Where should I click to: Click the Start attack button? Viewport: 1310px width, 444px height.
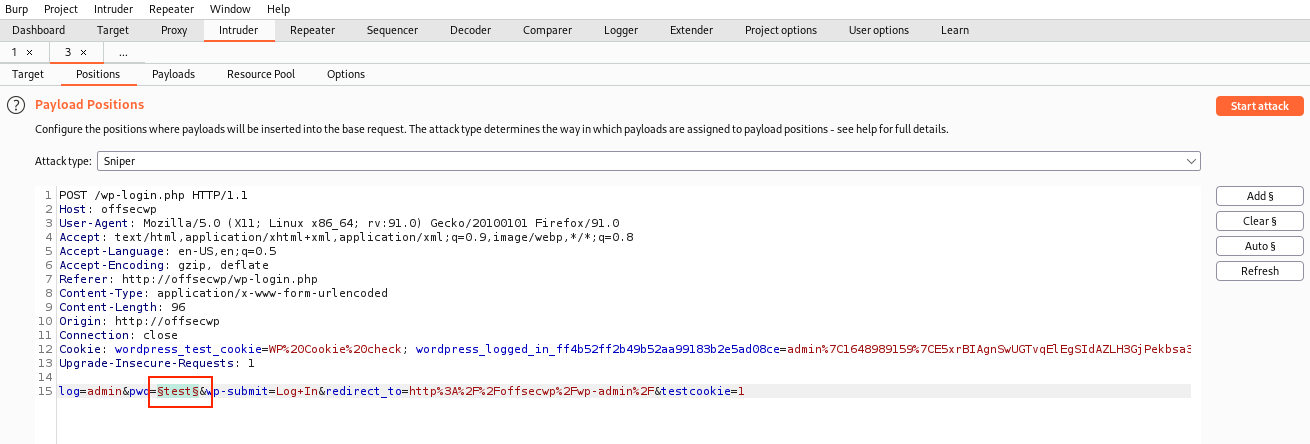1259,106
